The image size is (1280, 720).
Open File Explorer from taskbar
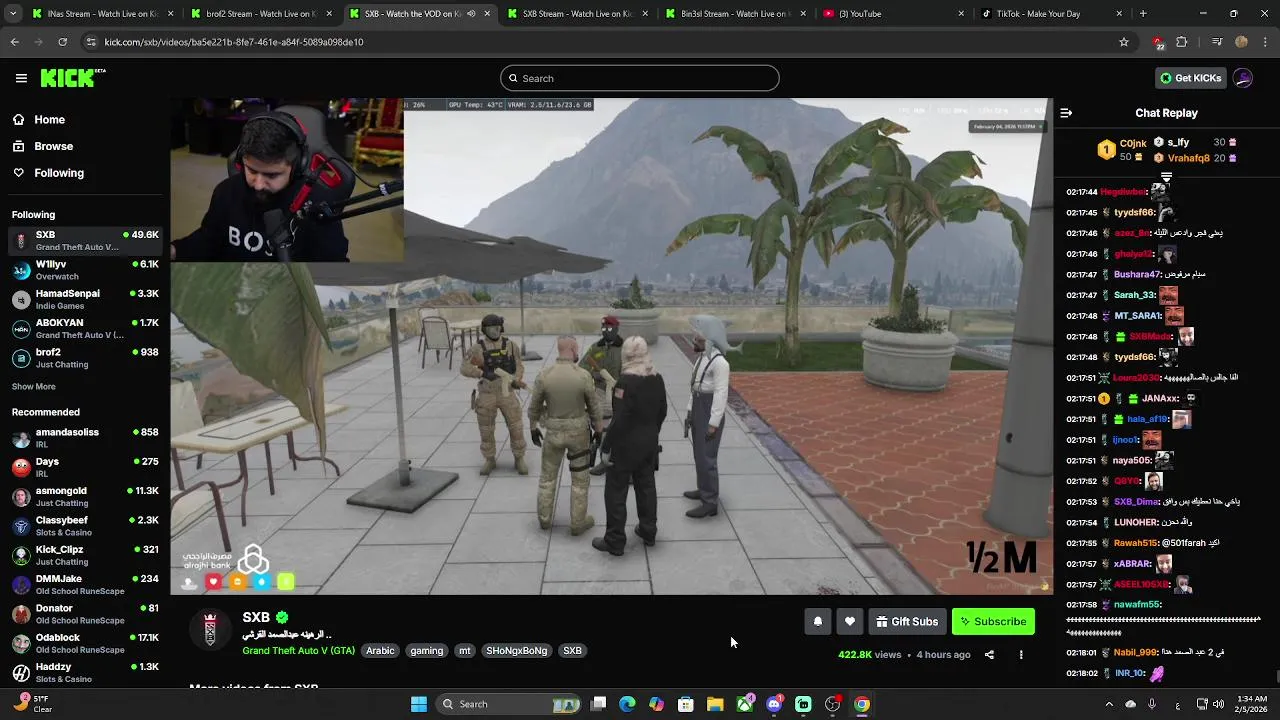[x=715, y=704]
